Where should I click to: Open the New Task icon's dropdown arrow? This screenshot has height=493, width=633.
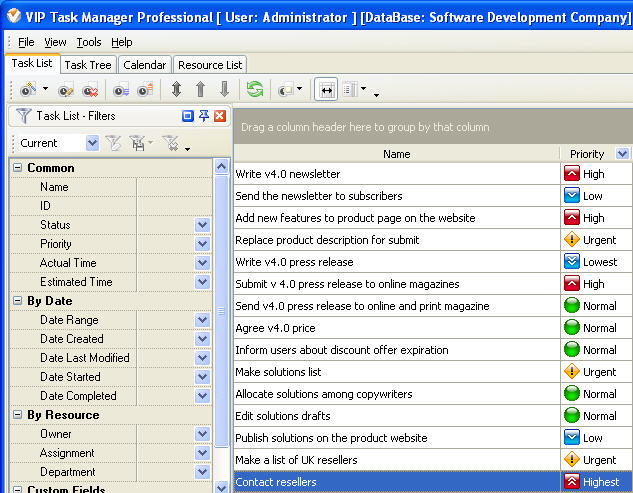point(45,88)
